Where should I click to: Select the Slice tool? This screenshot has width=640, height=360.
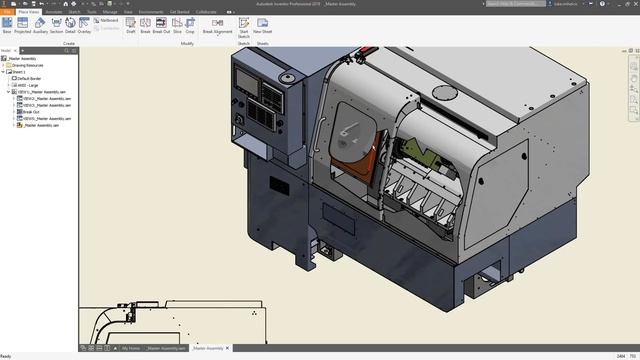[x=177, y=25]
